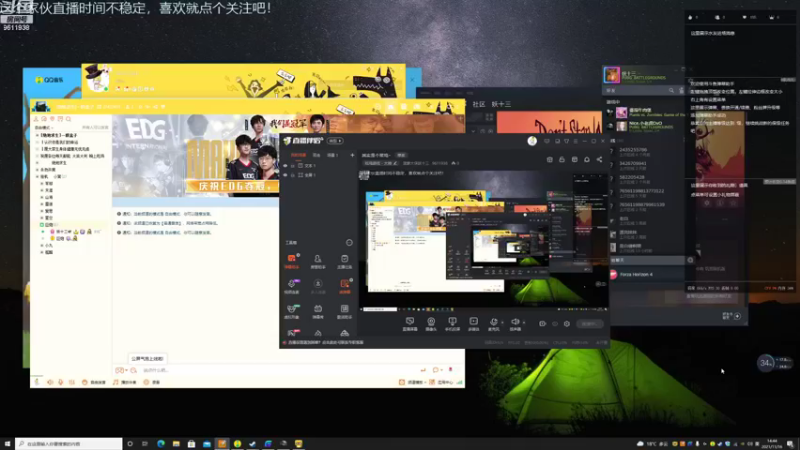Click the 庆祝EDG夺冠 banner in YY
Screen dimensions: 800x450
click(232, 186)
